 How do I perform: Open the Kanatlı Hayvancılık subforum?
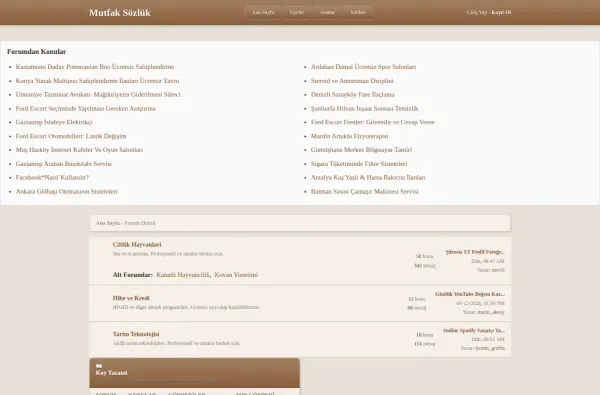[183, 275]
